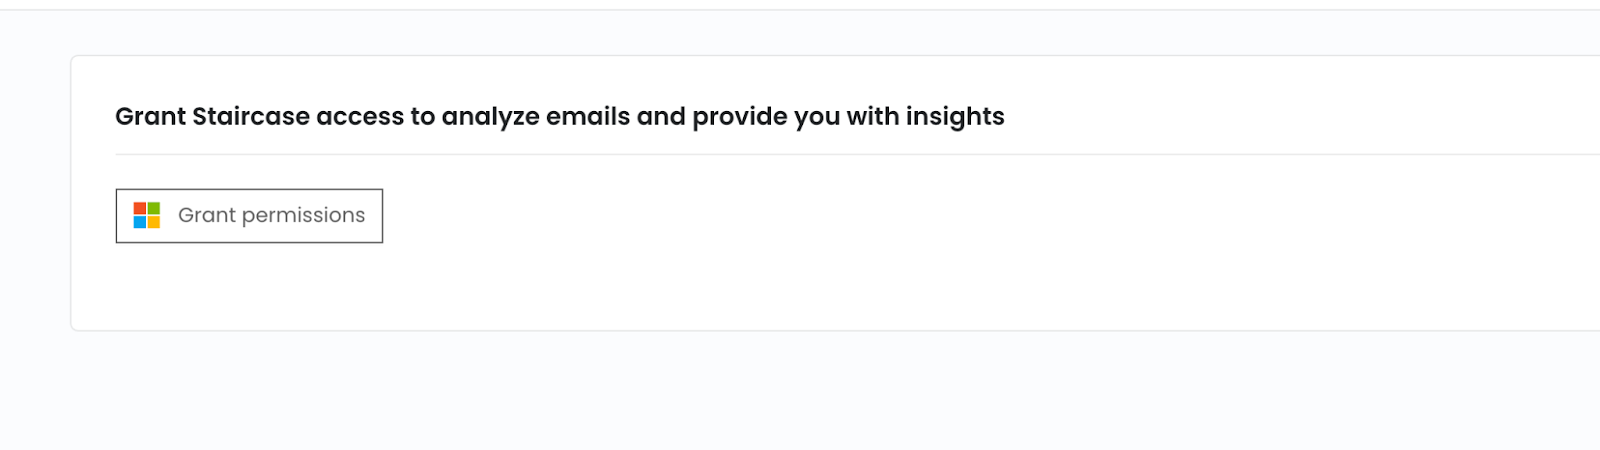Click the Microsoft logo icon
This screenshot has width=1600, height=450.
tap(147, 215)
